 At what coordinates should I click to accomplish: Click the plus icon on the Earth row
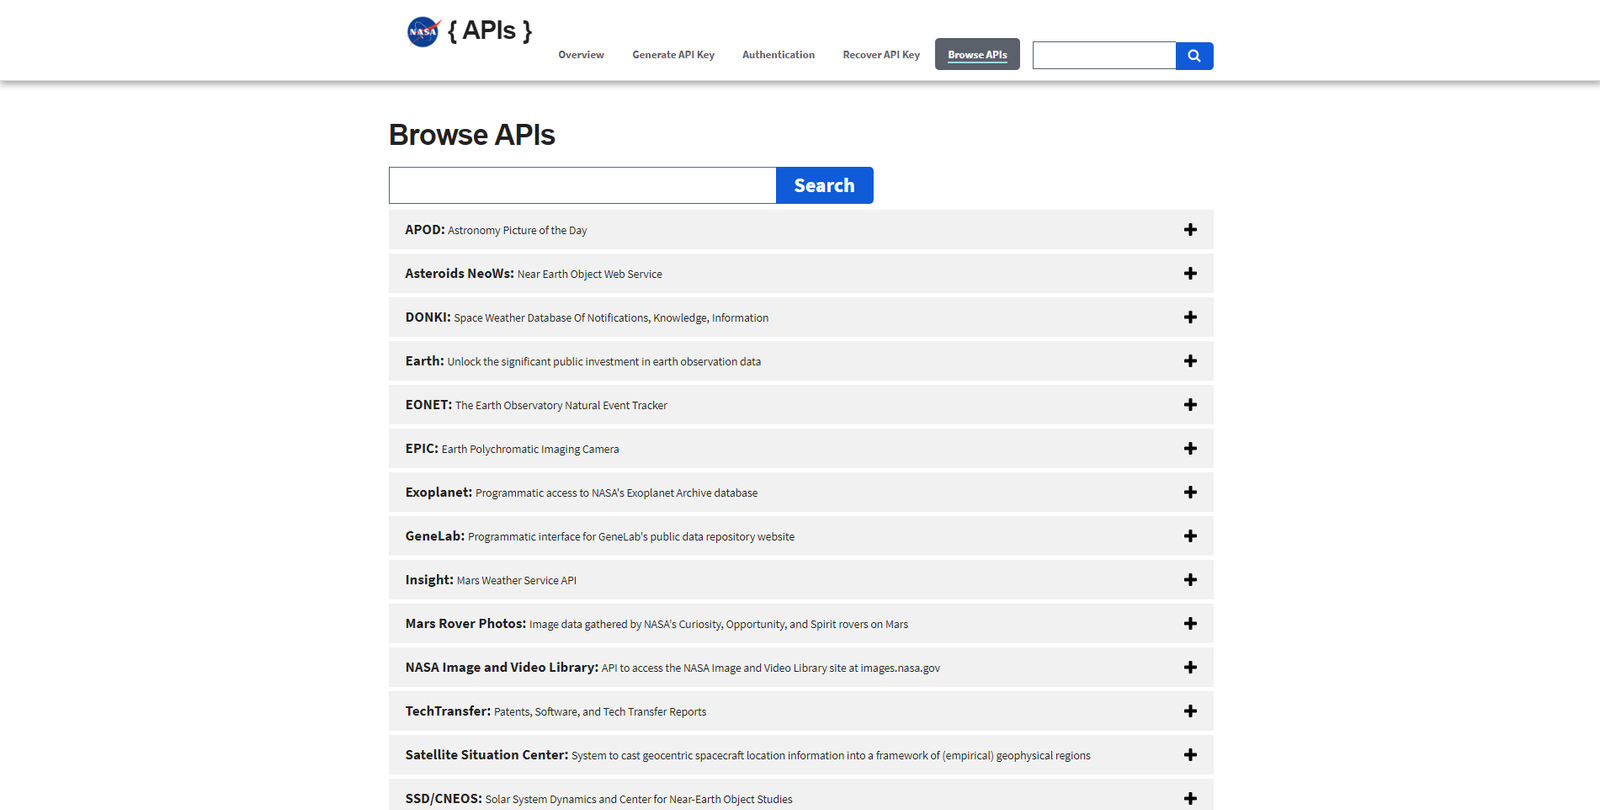click(x=1190, y=361)
